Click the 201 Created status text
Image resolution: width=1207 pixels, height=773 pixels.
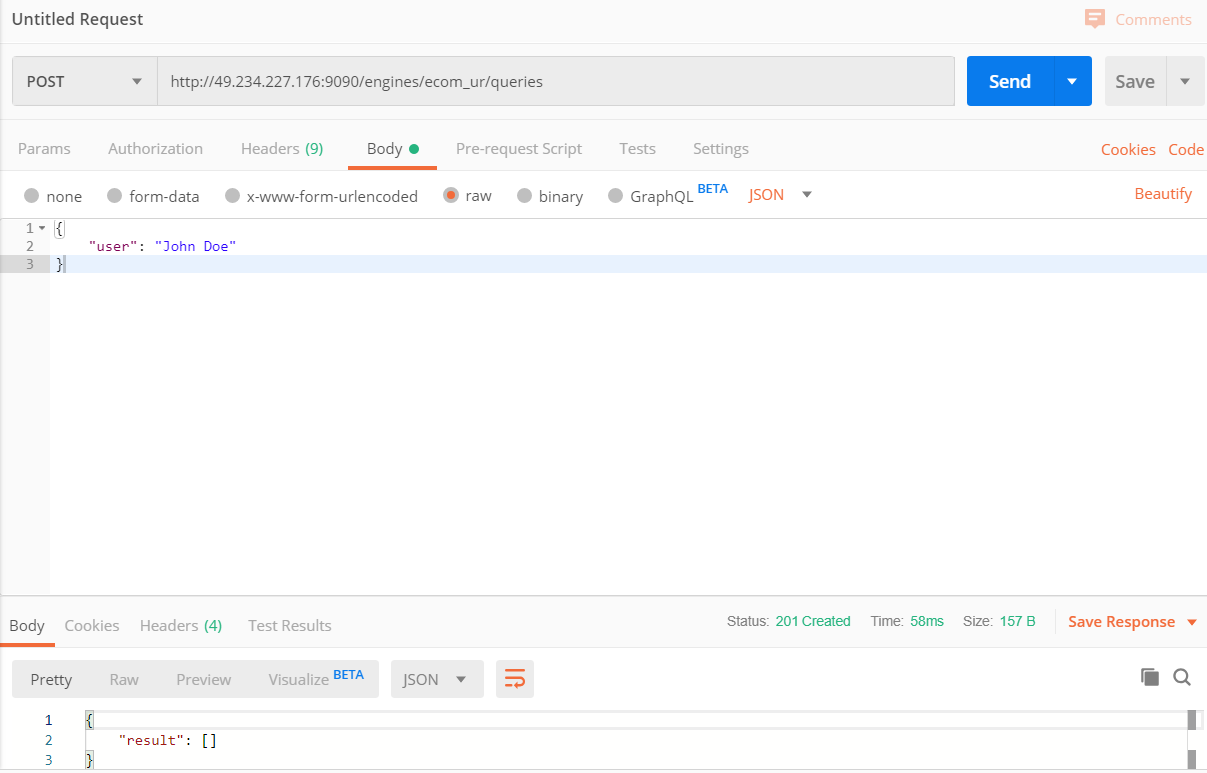tap(813, 621)
